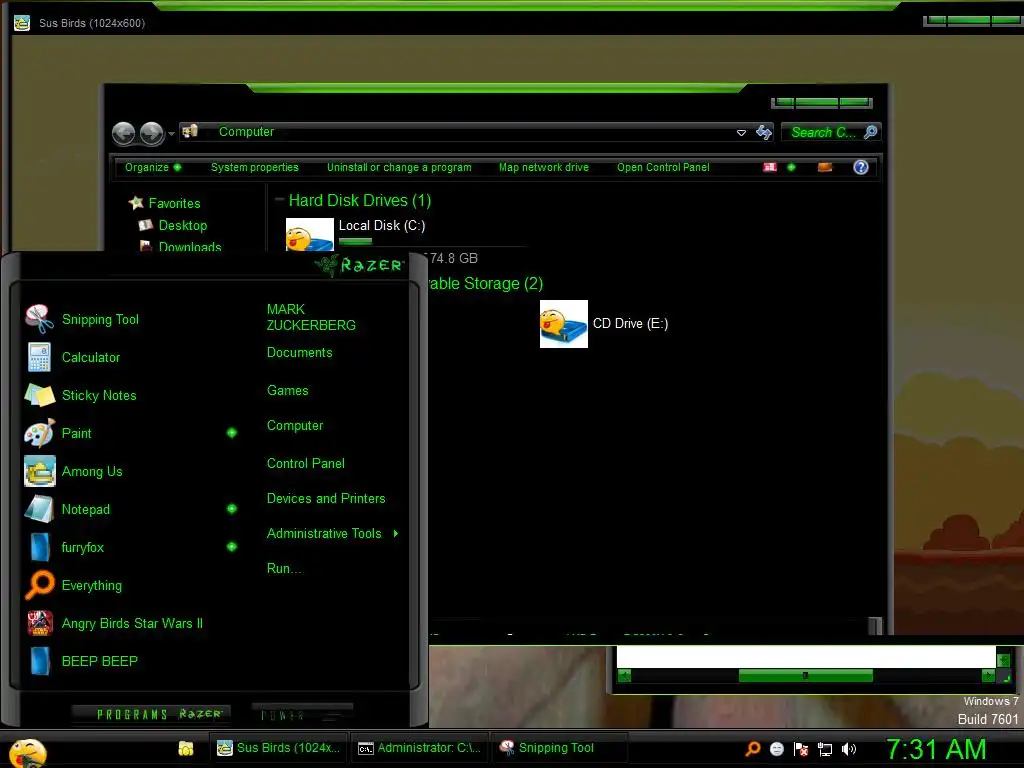Open Games from start menu
The image size is (1024, 768).
(287, 391)
